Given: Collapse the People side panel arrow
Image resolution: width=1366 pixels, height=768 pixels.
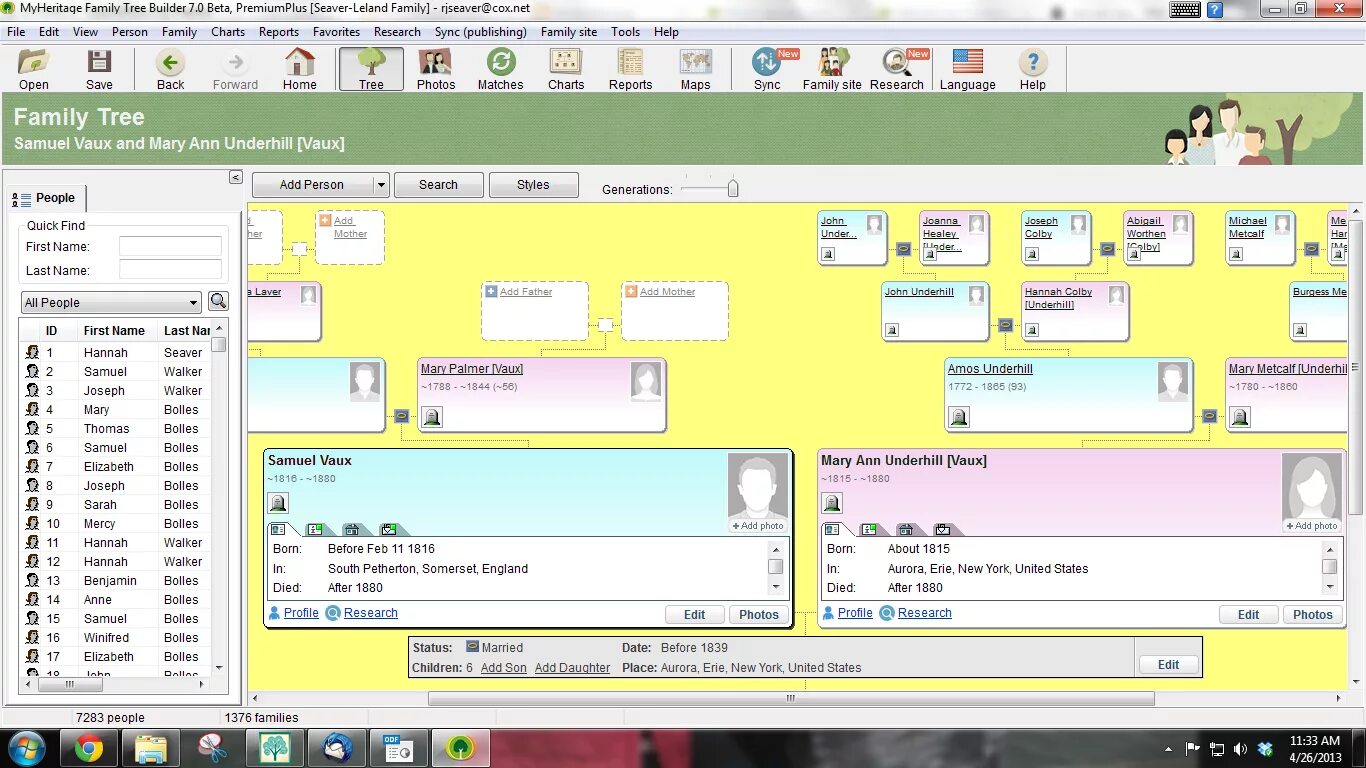Looking at the screenshot, I should (236, 177).
